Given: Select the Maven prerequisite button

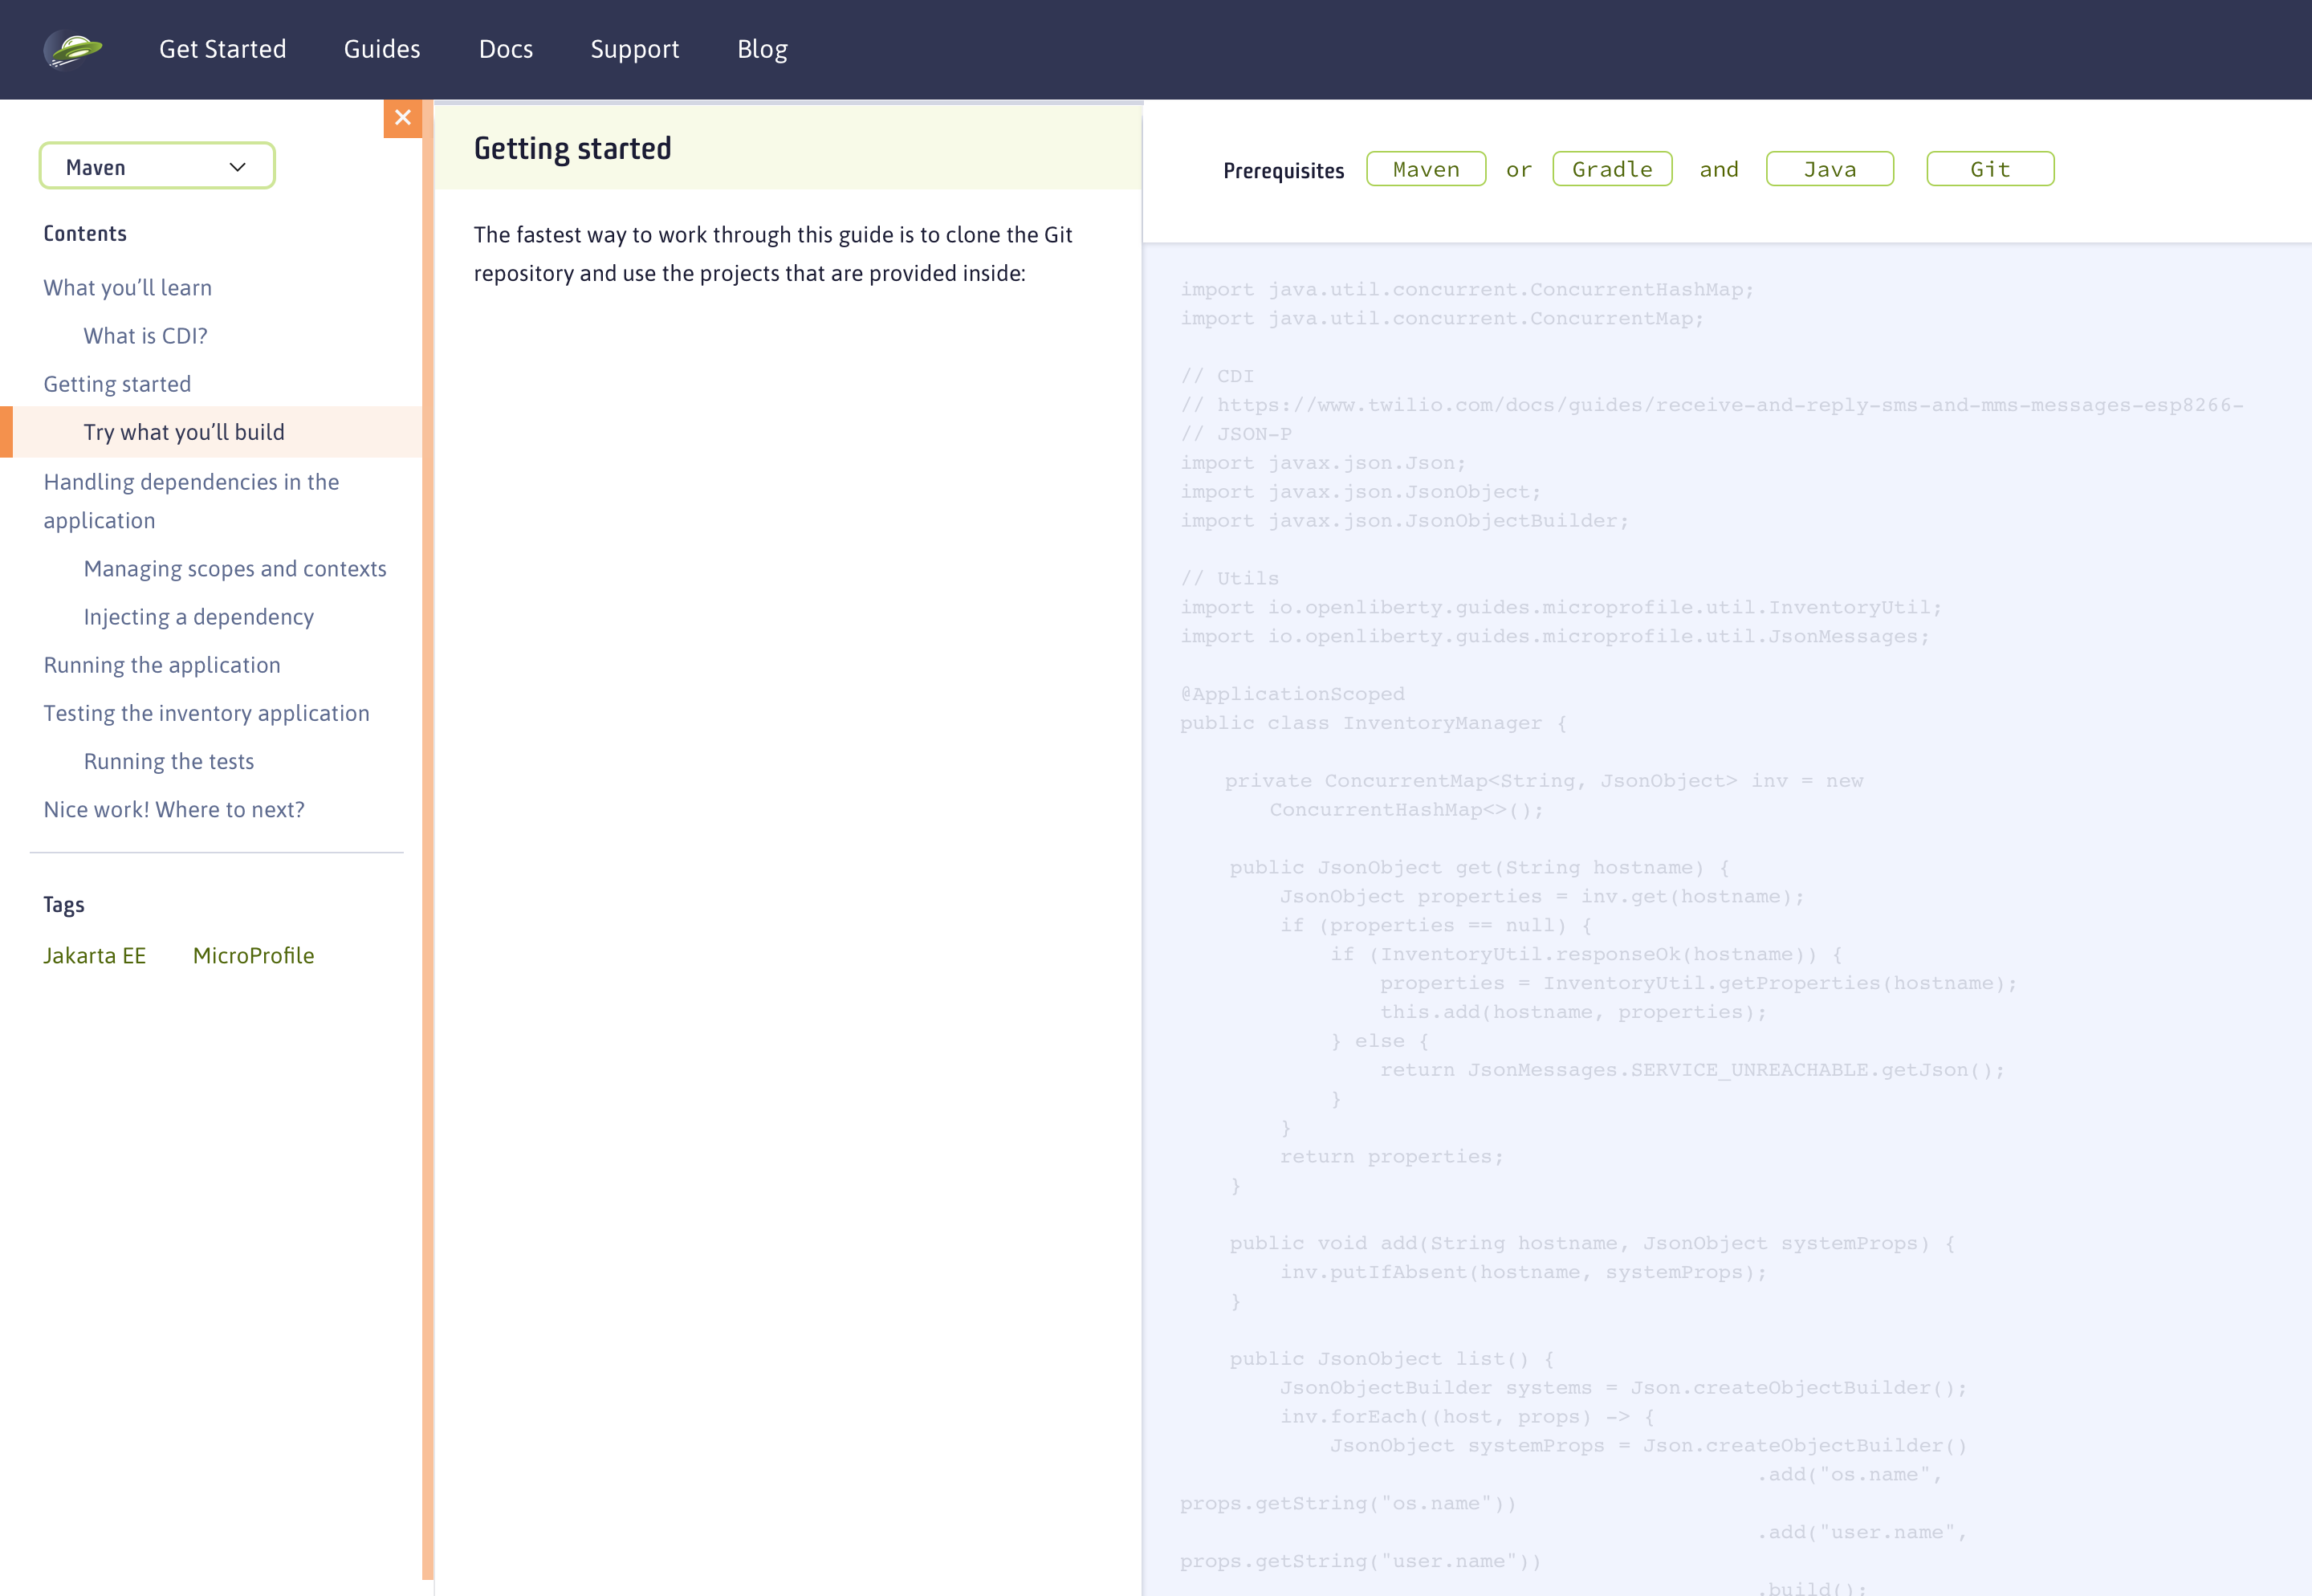Looking at the screenshot, I should tap(1425, 168).
